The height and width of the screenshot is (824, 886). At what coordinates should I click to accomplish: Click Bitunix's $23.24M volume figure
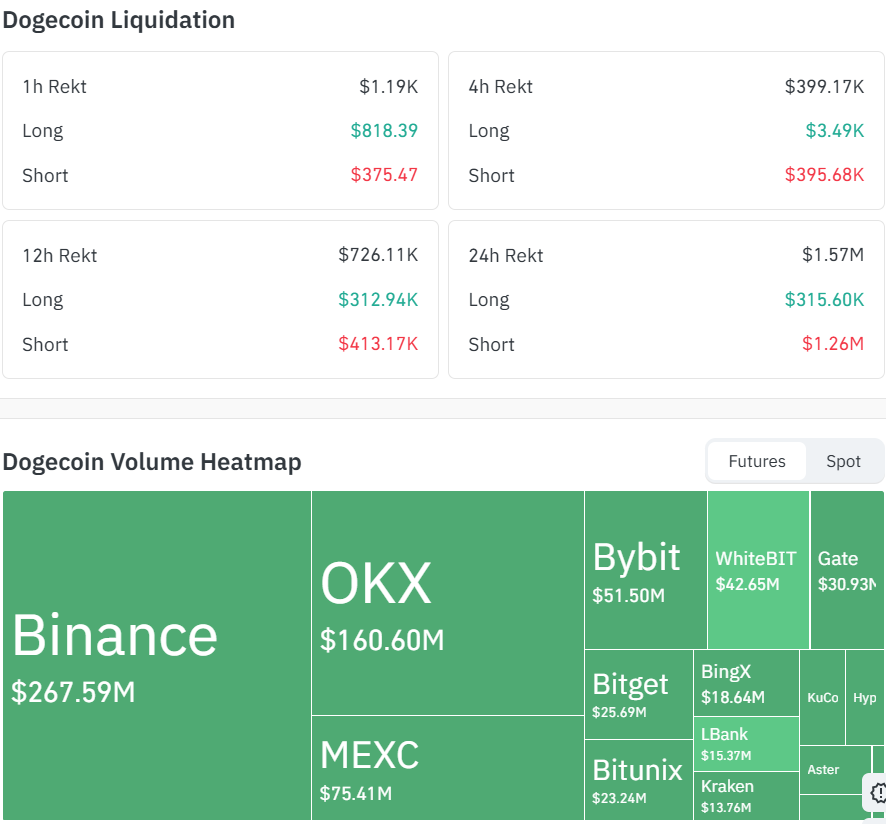coord(619,798)
